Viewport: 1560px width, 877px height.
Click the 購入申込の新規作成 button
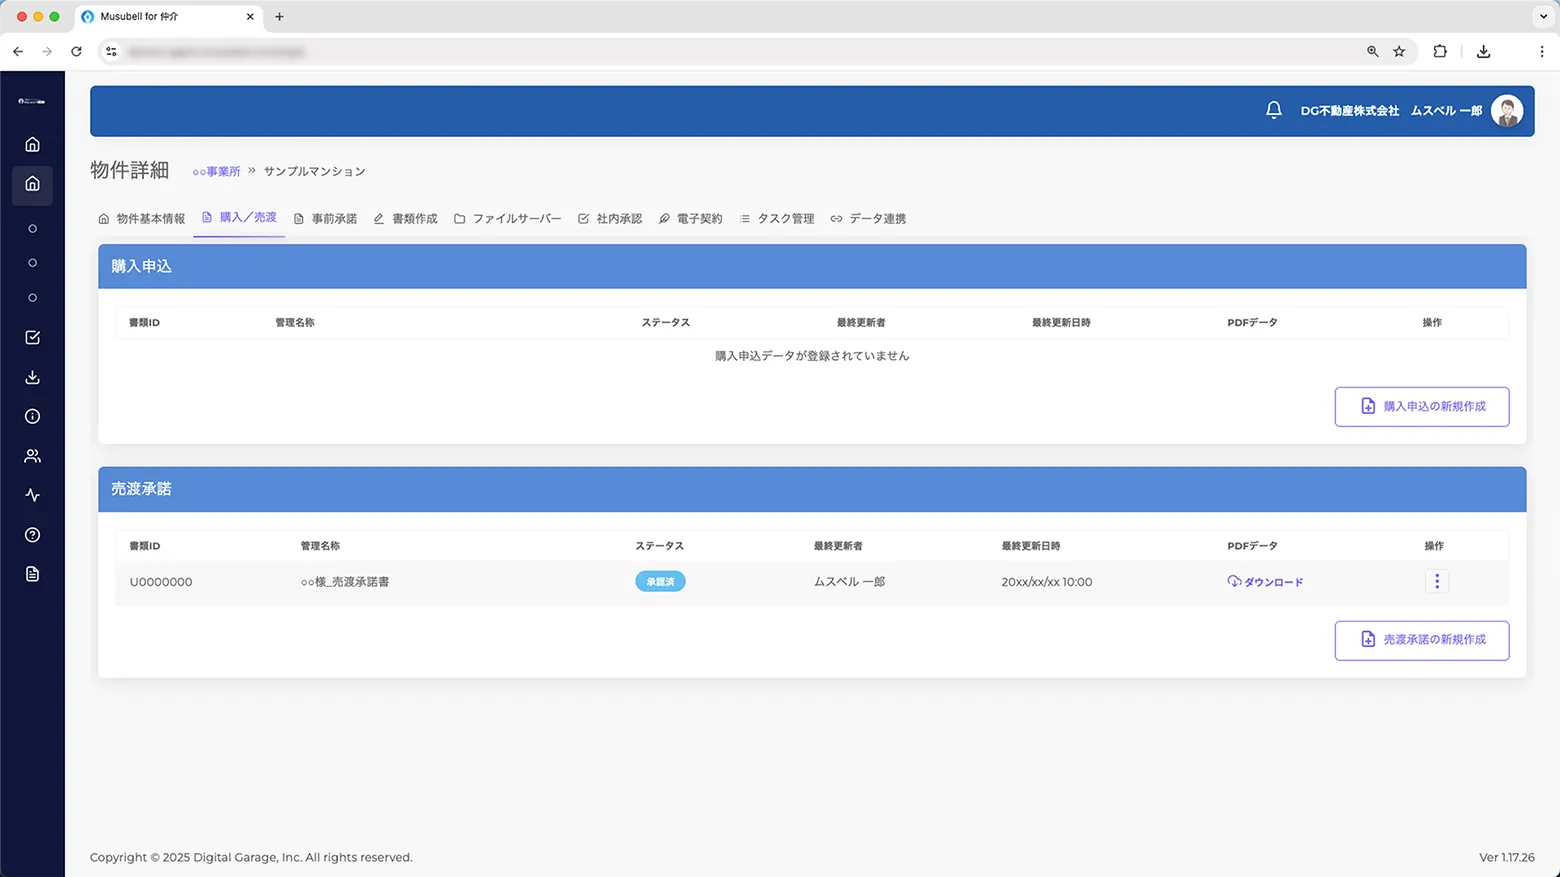coord(1421,406)
